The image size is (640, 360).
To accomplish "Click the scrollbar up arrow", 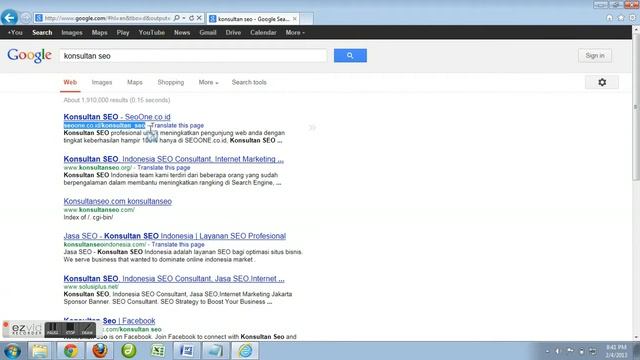I will tap(636, 29).
